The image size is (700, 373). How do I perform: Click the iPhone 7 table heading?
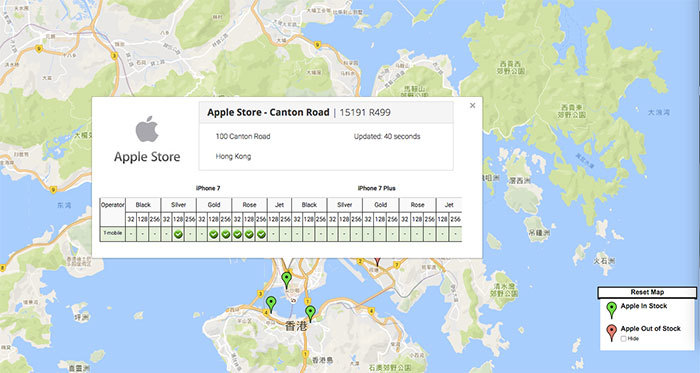(208, 188)
